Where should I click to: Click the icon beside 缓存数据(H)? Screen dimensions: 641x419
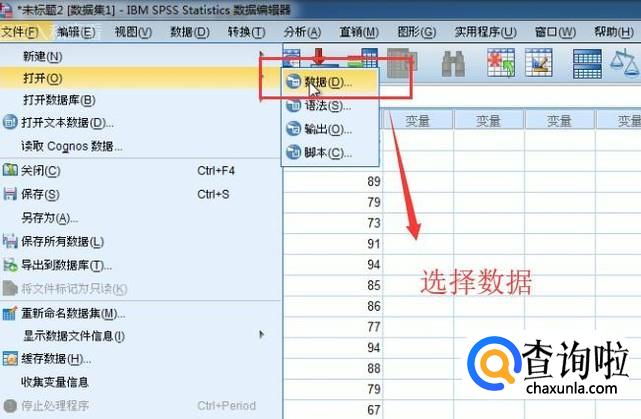tap(10, 359)
